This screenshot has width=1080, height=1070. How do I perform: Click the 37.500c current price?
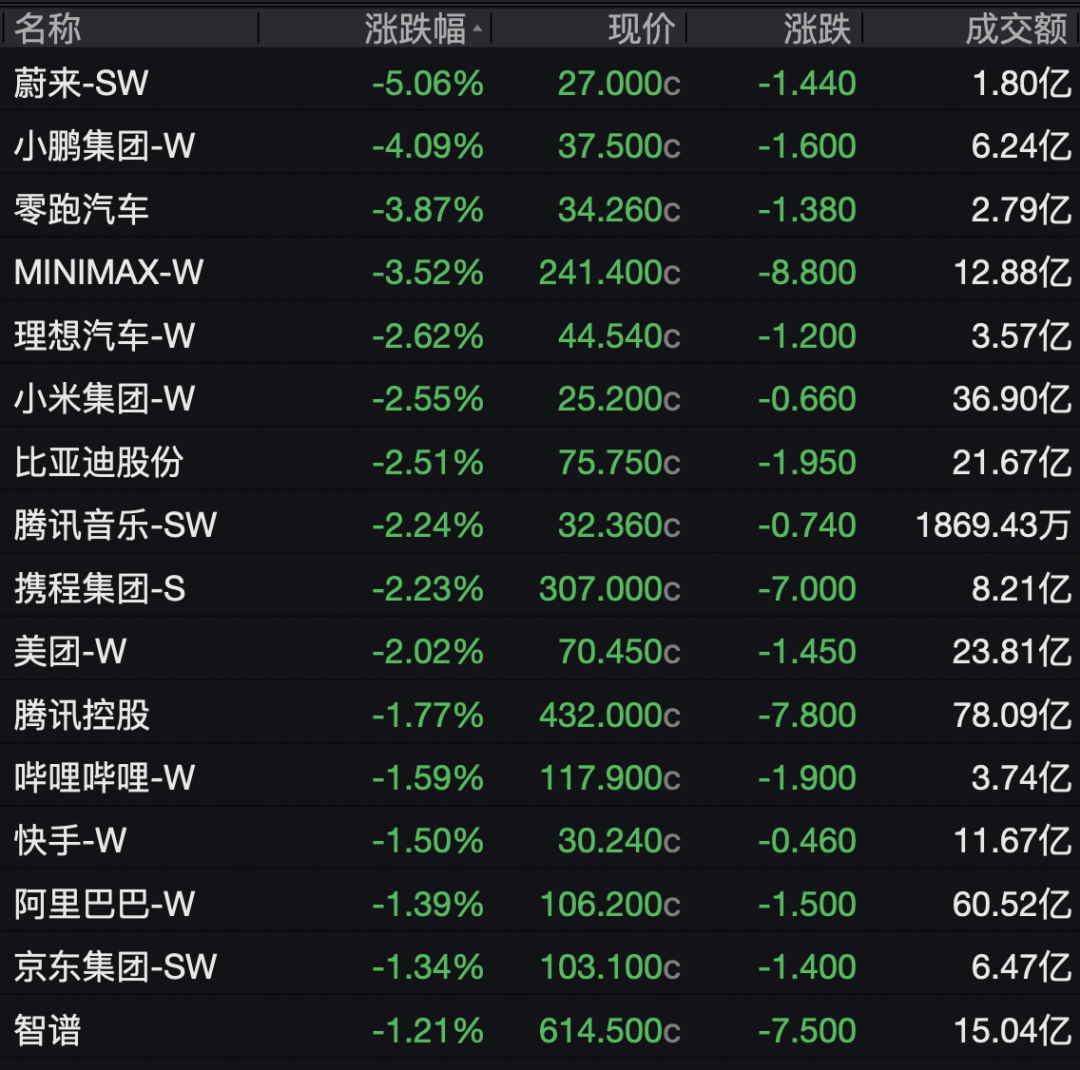[619, 147]
